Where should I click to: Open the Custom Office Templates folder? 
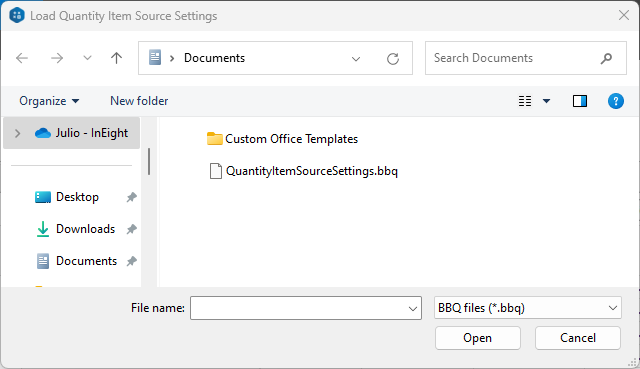coord(282,139)
